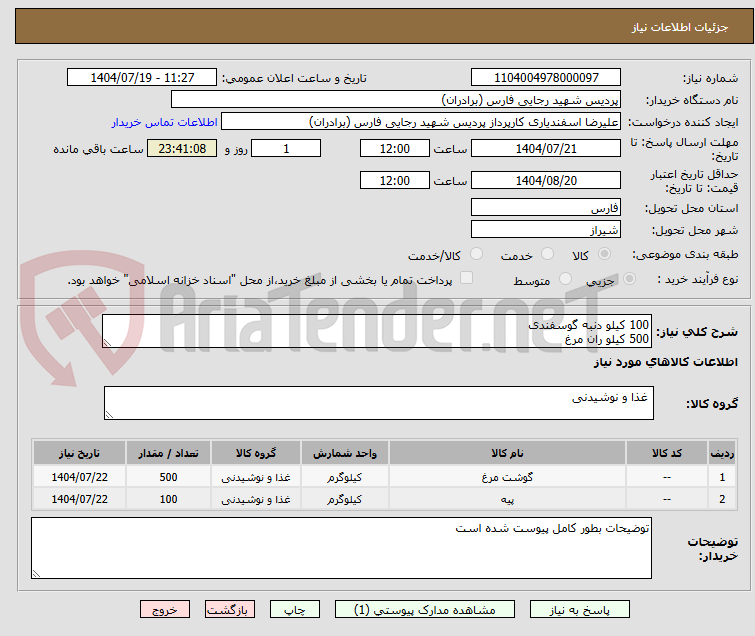Screen dimensions: 755x636
Task: Click the چاپ print button
Action: click(x=295, y=610)
